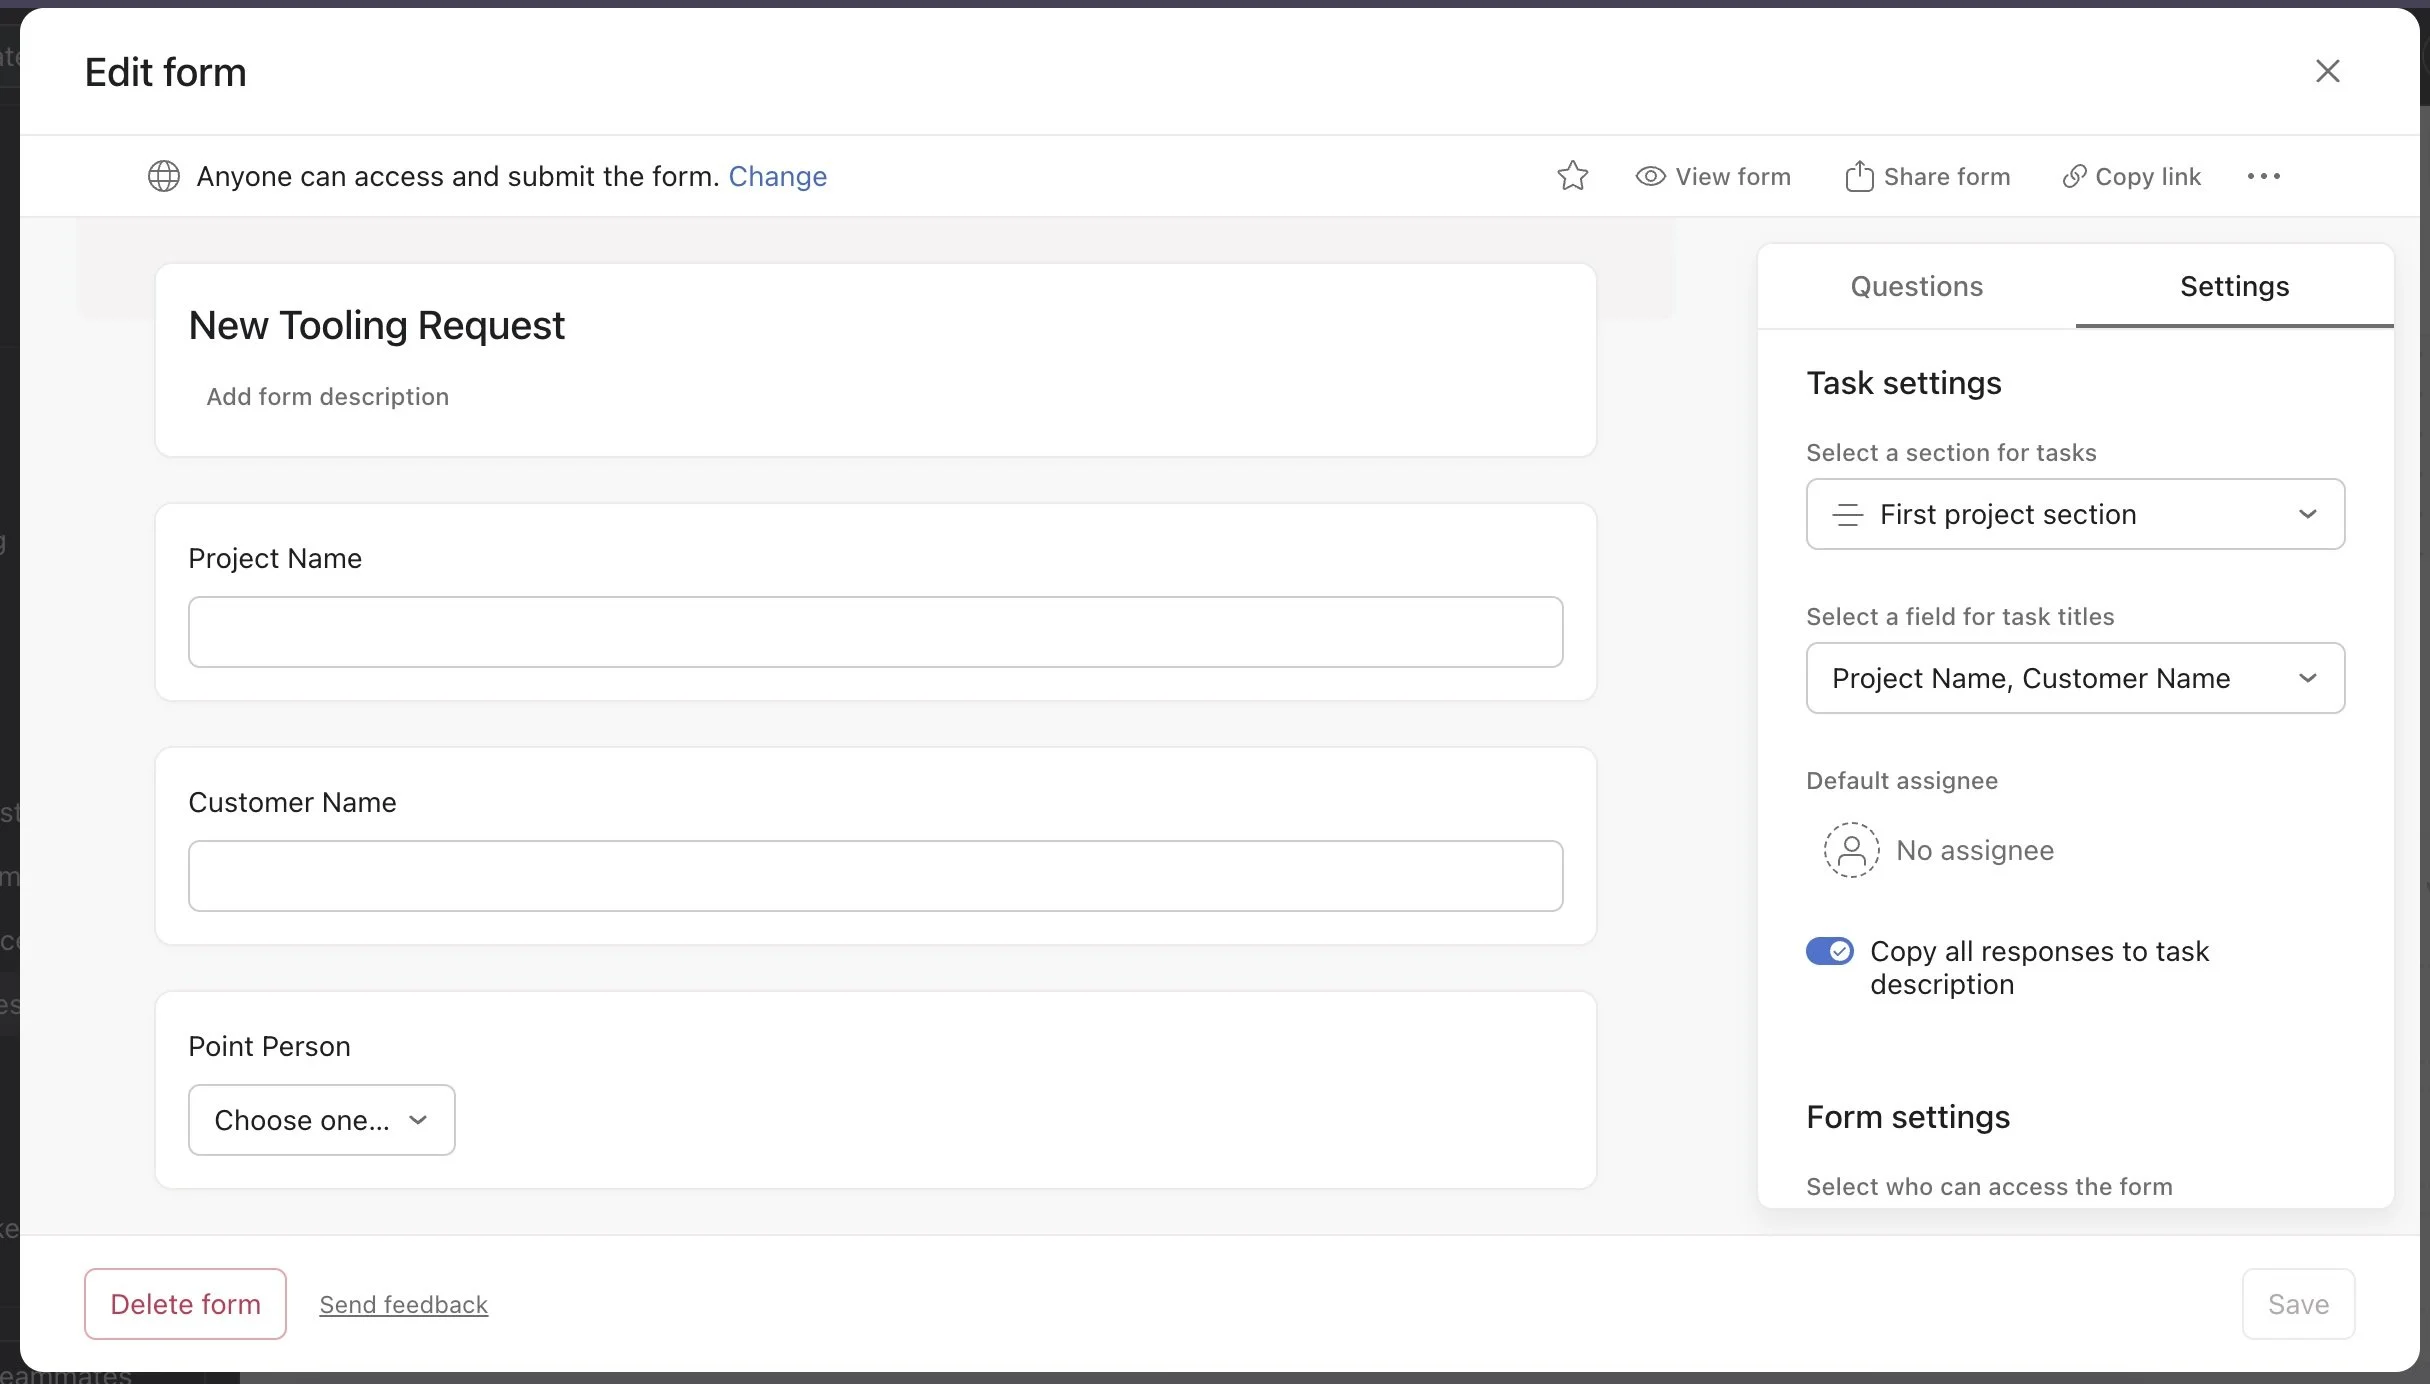Click the Project Name input field

coord(874,632)
